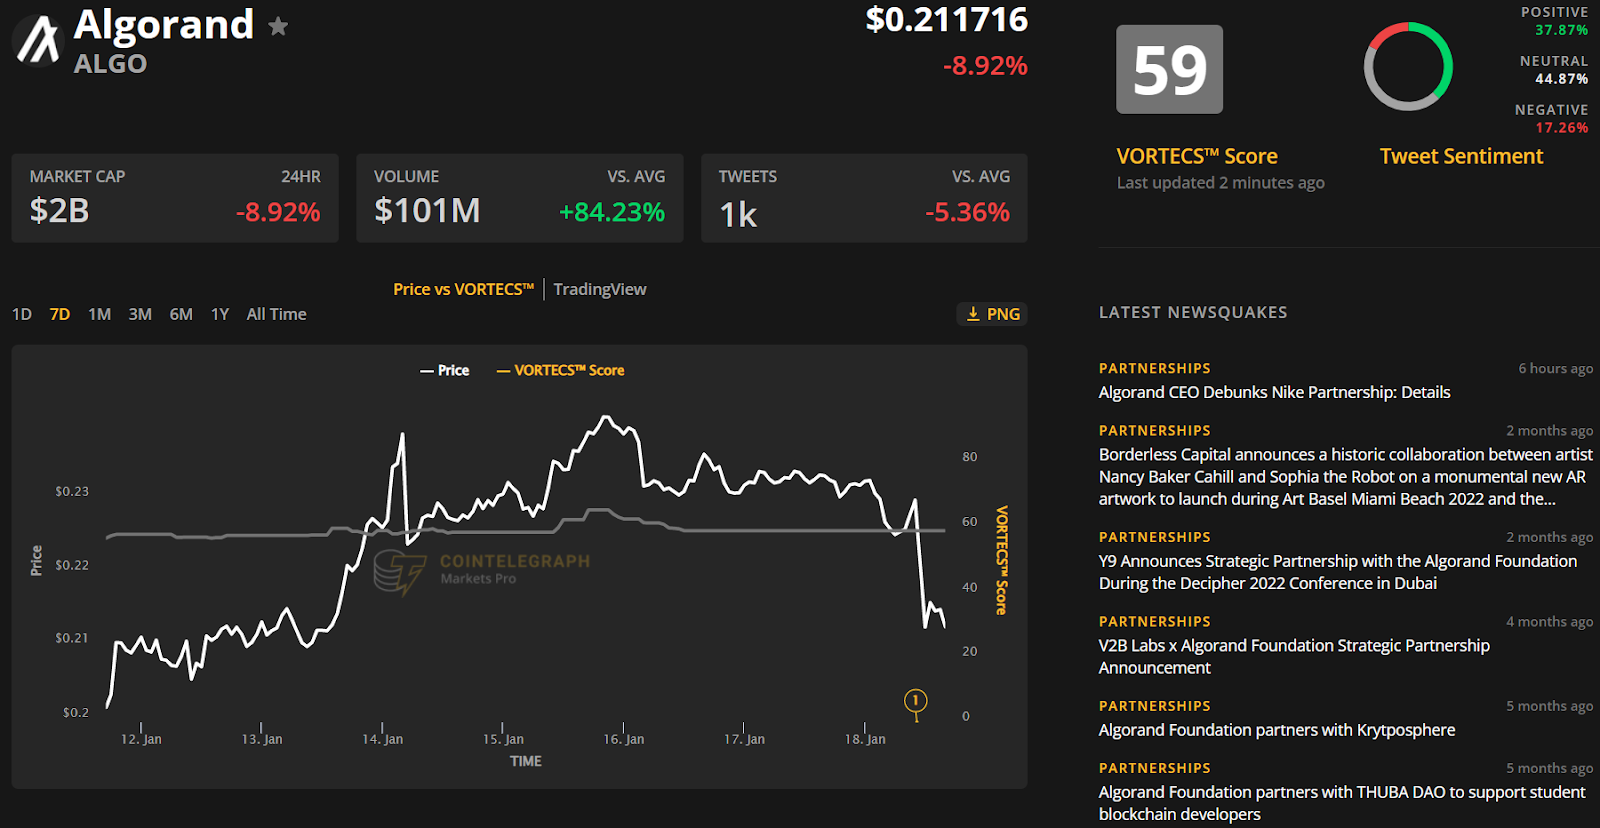Download the chart as PNG

(x=992, y=314)
